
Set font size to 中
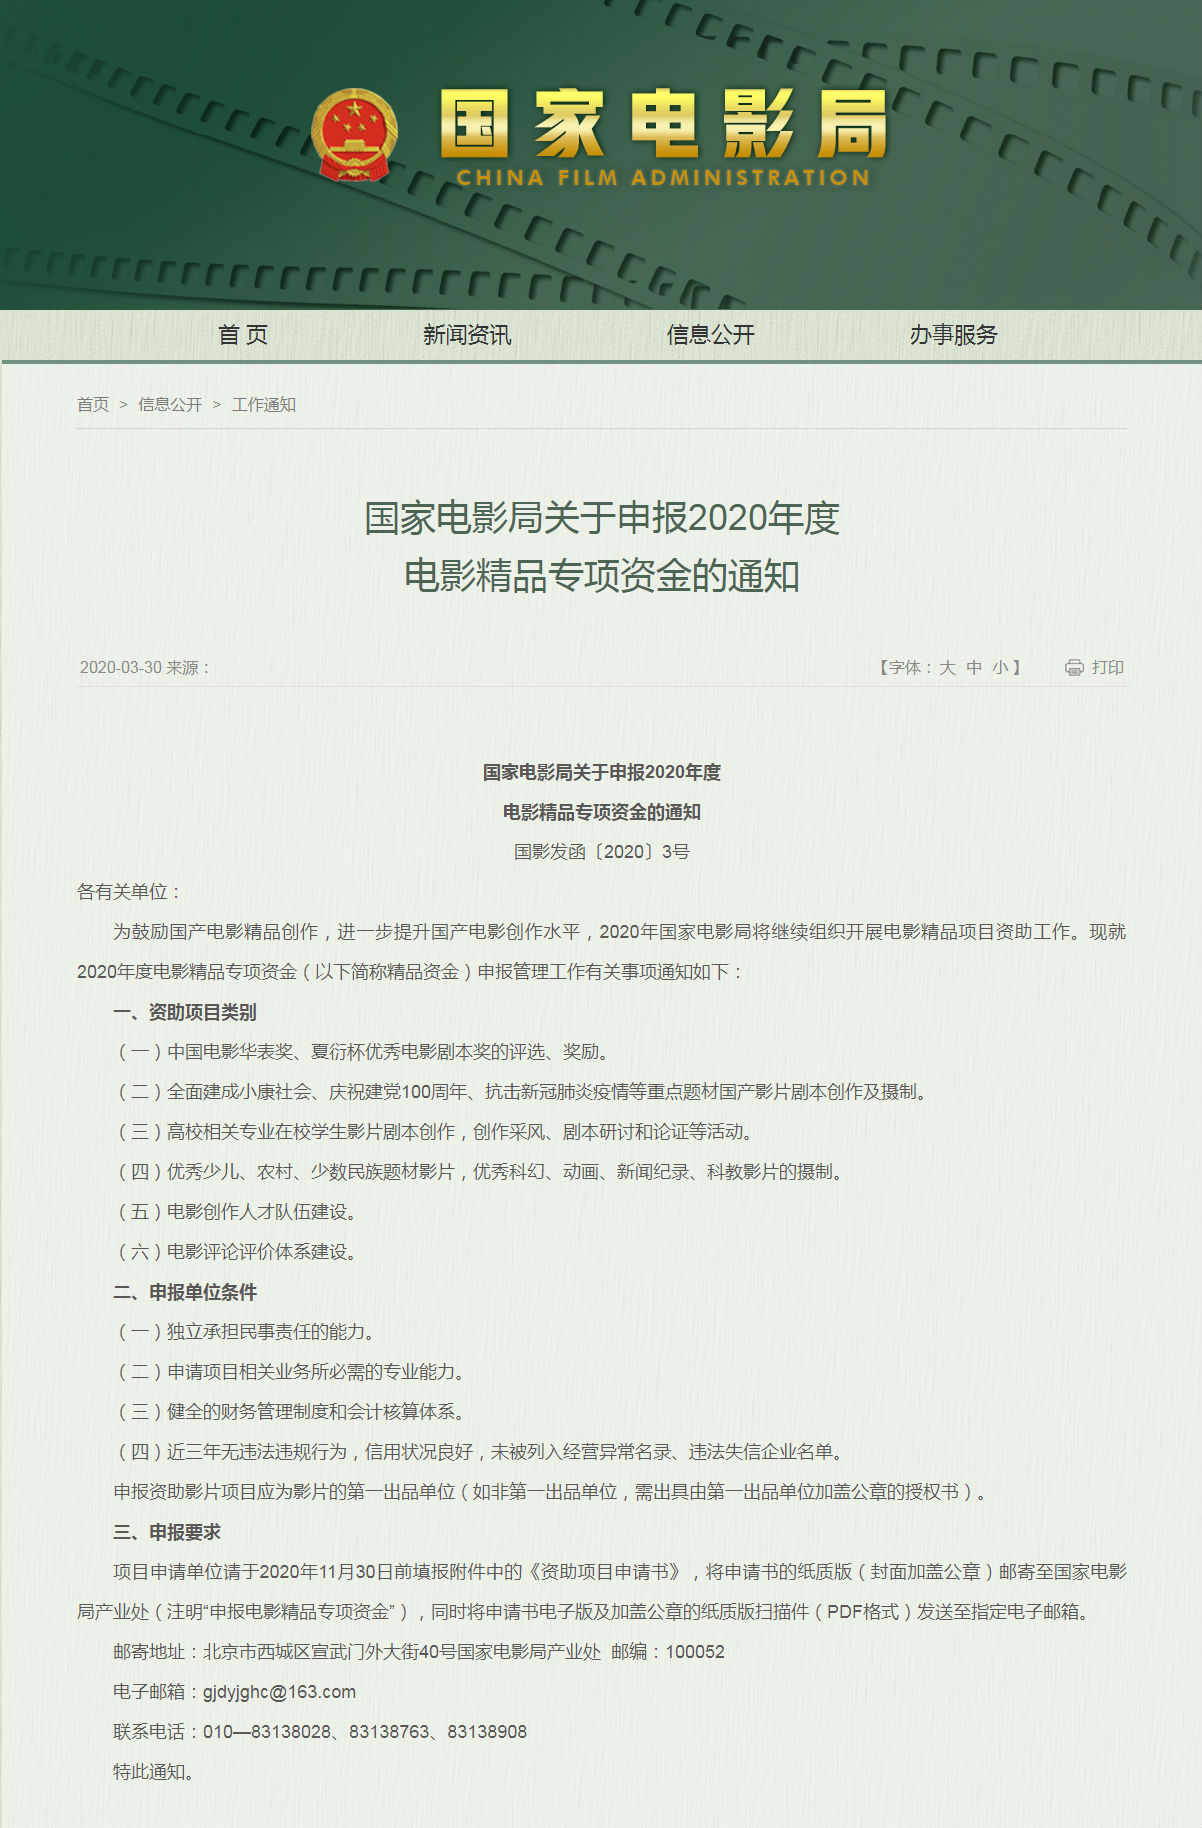(974, 667)
